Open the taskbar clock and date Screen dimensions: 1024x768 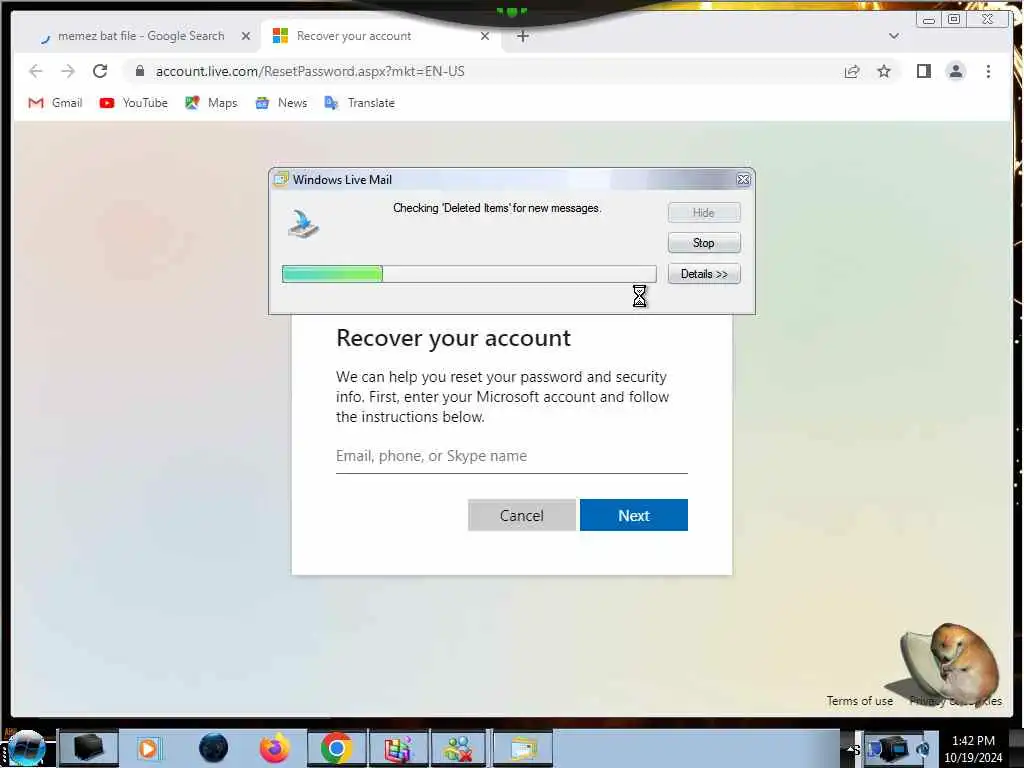(973, 749)
